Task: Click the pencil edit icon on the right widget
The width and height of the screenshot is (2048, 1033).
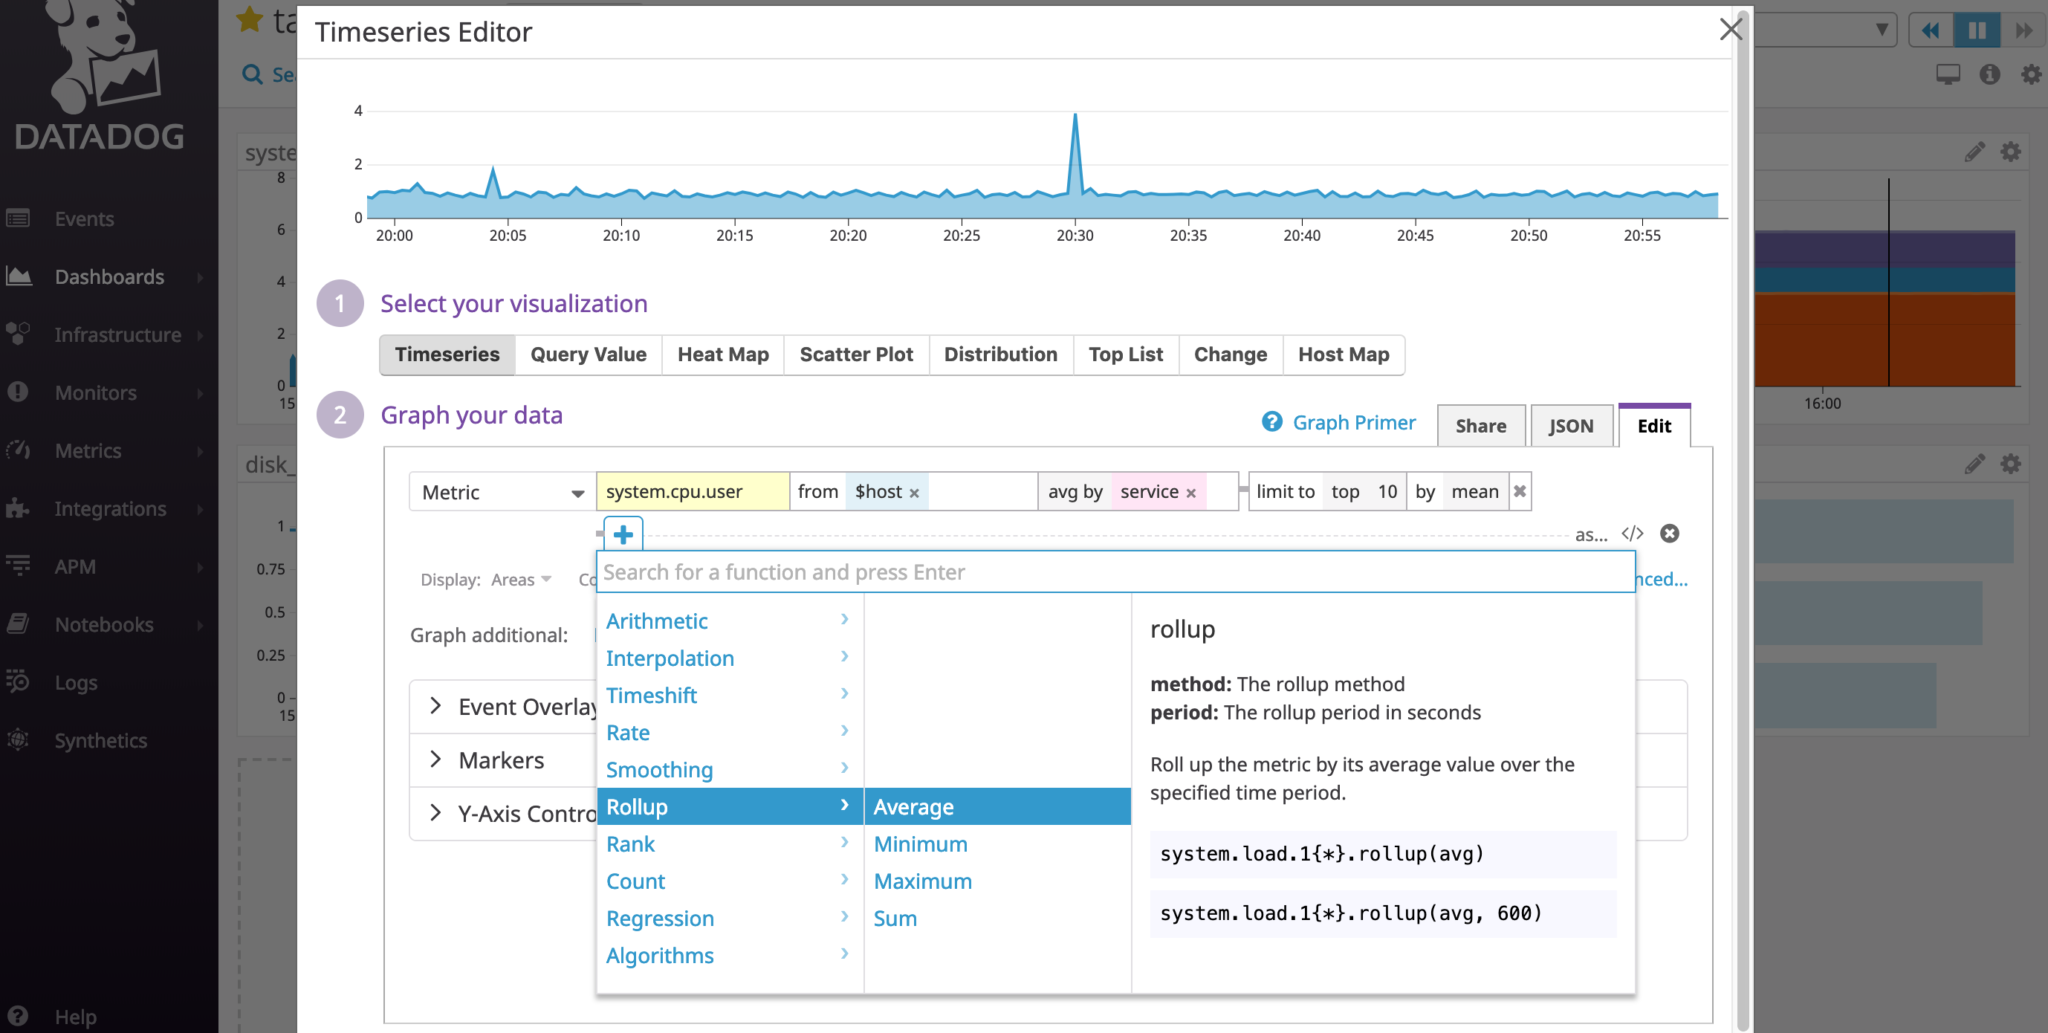Action: point(1973,152)
